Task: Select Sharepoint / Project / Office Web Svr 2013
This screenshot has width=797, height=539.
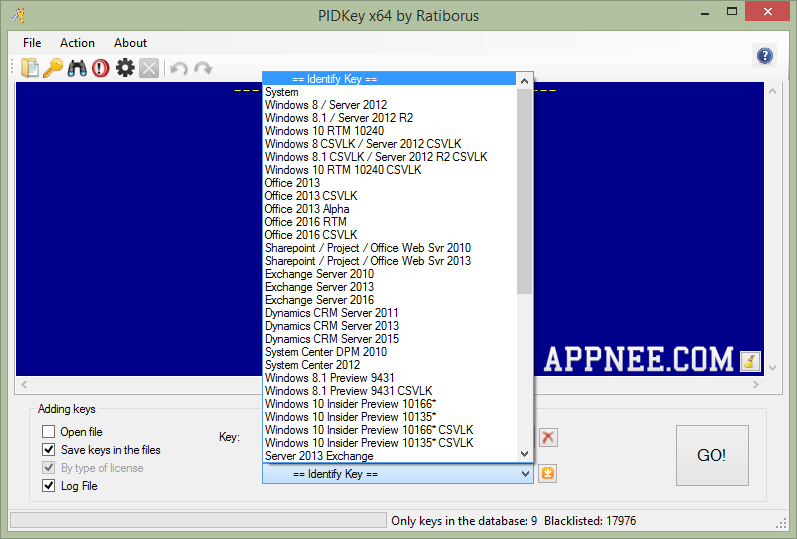Action: (x=389, y=261)
